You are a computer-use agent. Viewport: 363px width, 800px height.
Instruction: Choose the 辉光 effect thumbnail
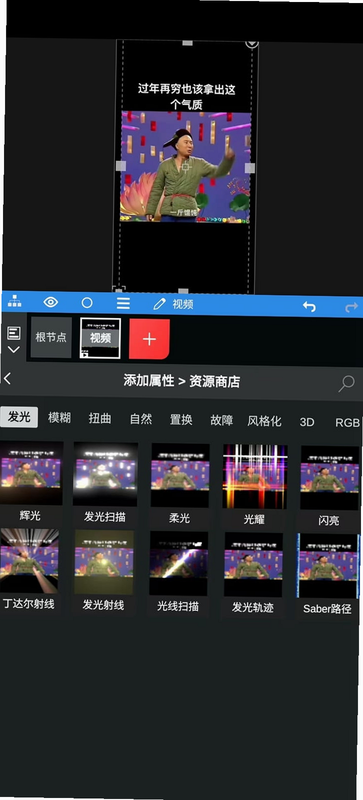tap(31, 473)
